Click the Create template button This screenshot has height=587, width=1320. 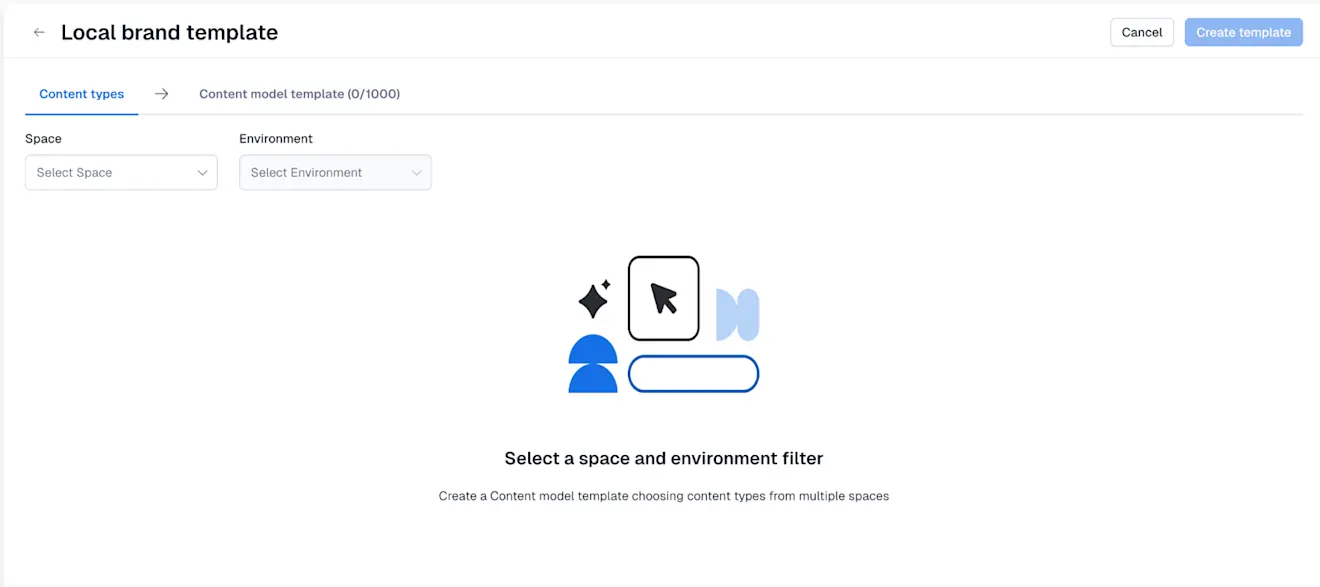click(1243, 32)
